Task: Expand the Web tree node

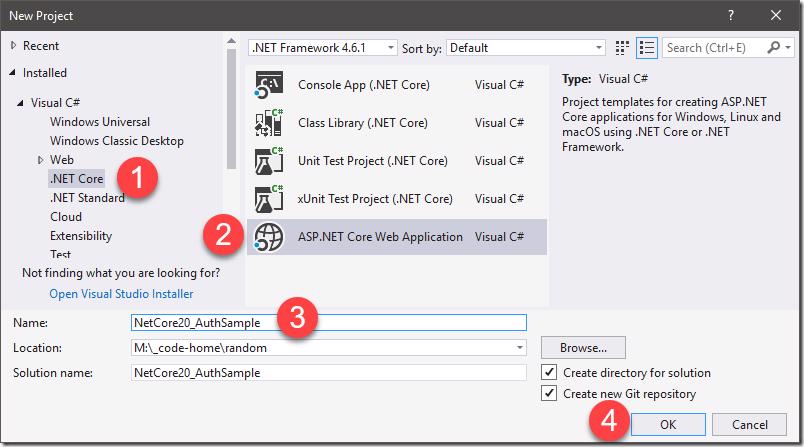Action: pyautogui.click(x=41, y=160)
